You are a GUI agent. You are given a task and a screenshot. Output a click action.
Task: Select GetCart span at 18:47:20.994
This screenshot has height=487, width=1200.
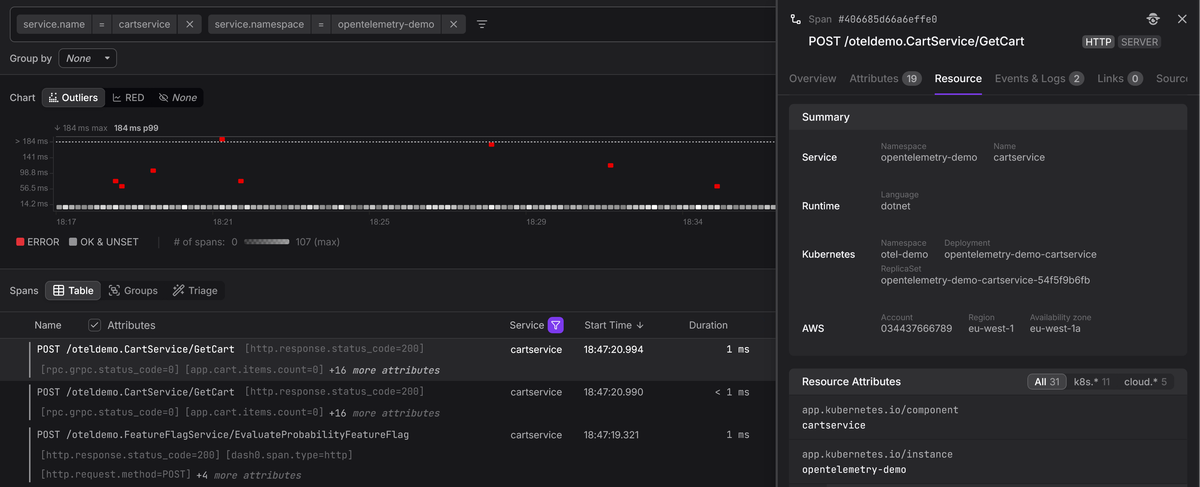click(x=388, y=359)
